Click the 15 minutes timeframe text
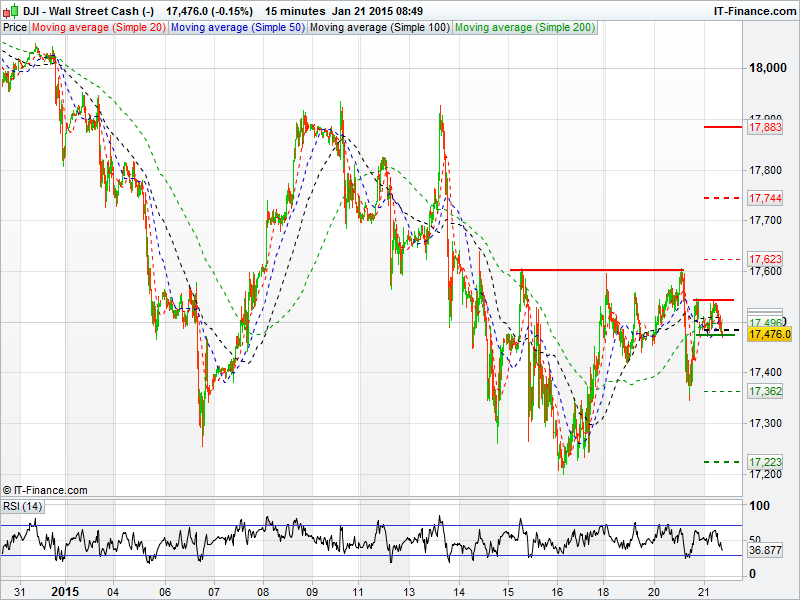 [294, 10]
